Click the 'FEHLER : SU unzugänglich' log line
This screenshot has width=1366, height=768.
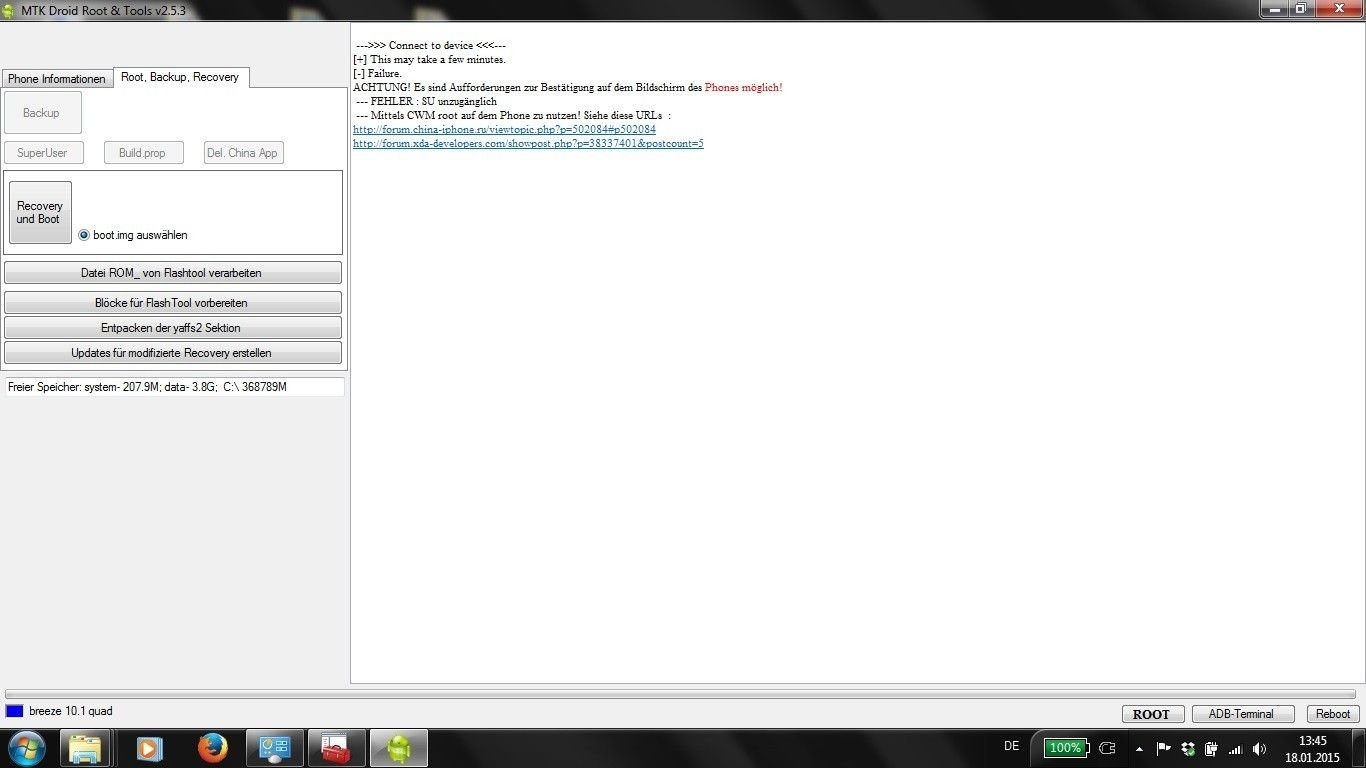click(426, 101)
